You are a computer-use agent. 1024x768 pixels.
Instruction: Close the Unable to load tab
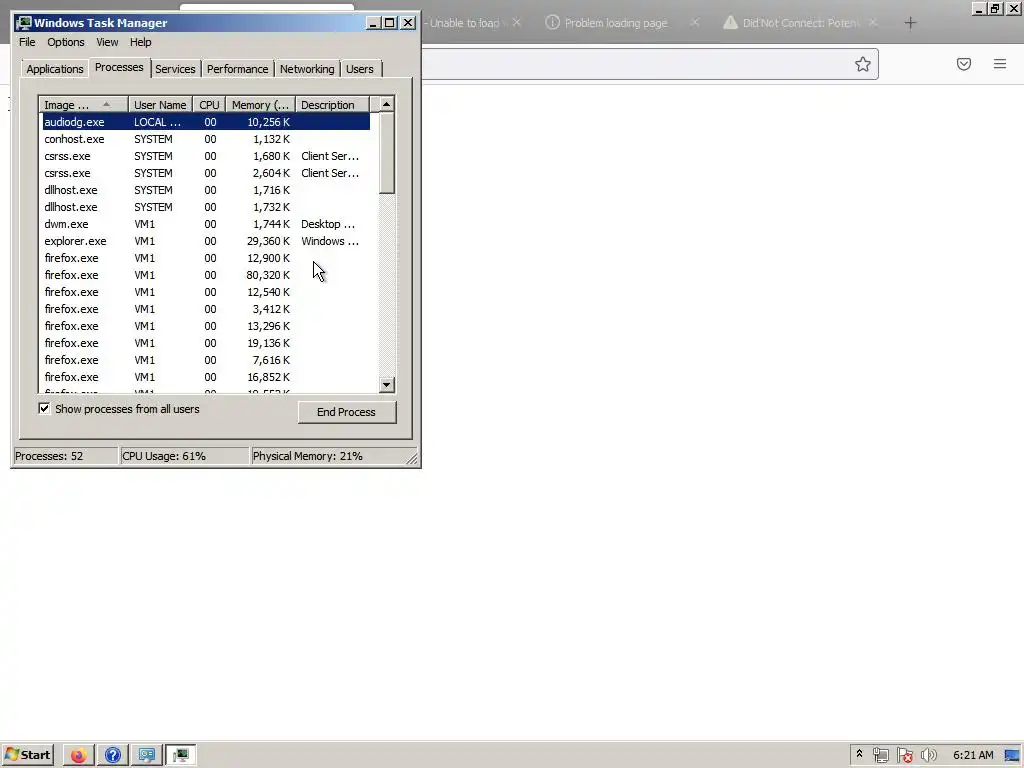pos(517,22)
